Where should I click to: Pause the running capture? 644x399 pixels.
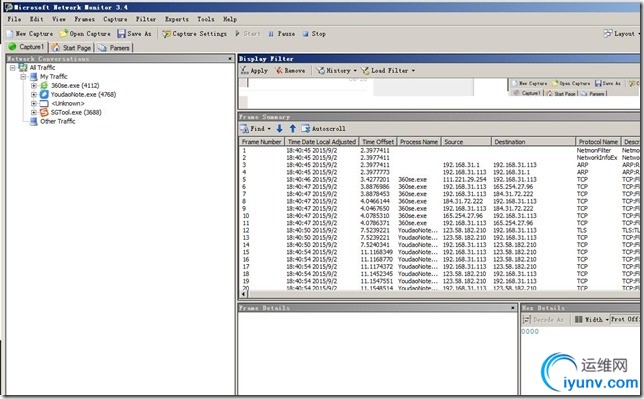(x=282, y=34)
